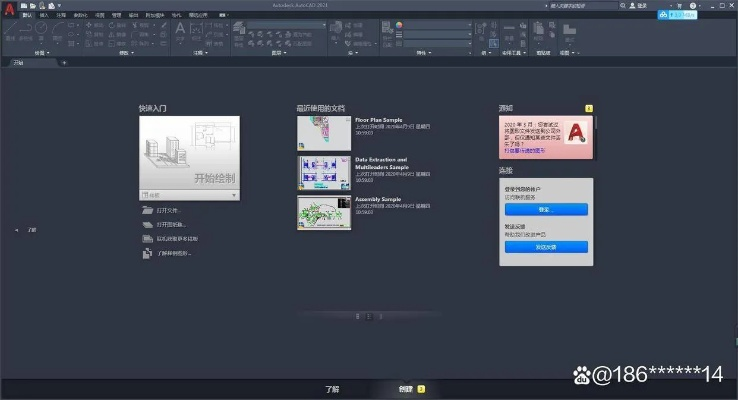Click the Group icon in the ribbon
The height and width of the screenshot is (400, 738).
[x=481, y=29]
